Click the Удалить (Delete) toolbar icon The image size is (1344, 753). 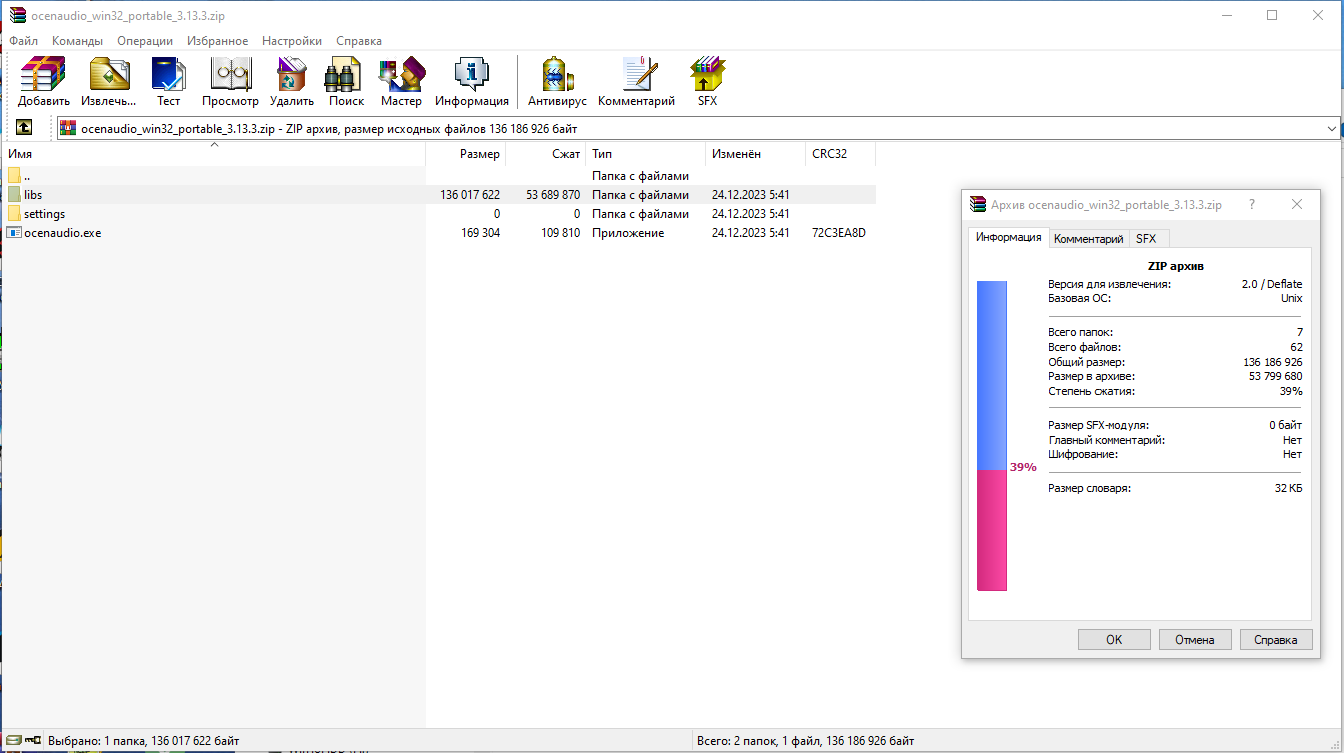click(x=291, y=75)
